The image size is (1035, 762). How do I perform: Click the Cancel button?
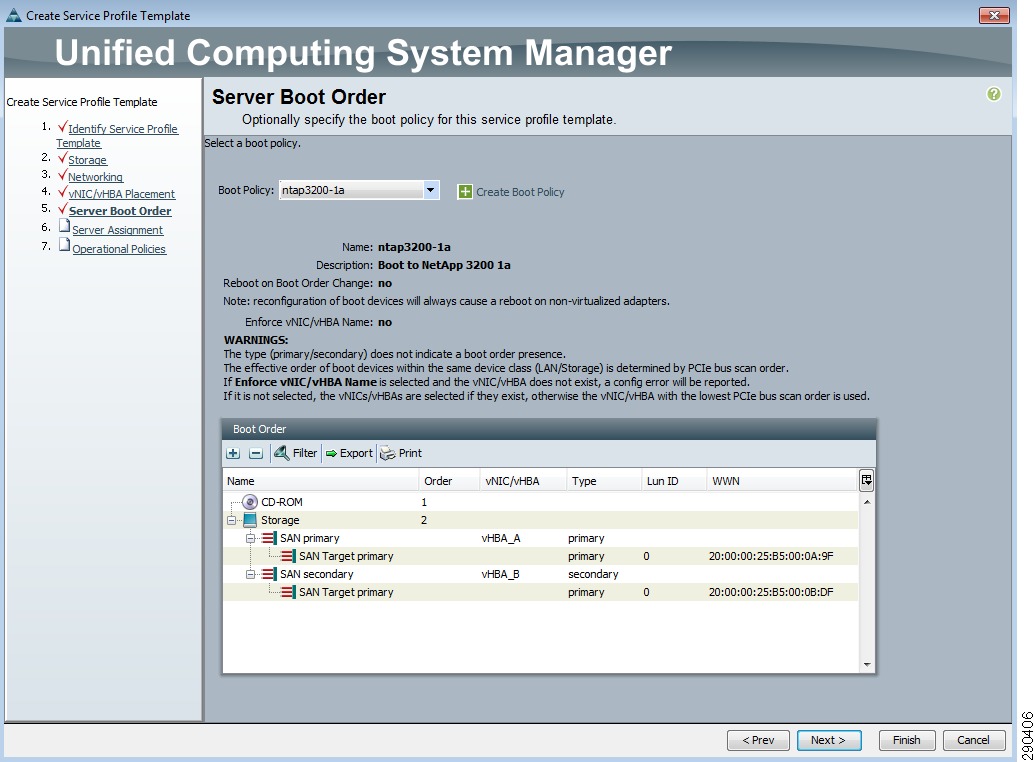click(x=974, y=740)
